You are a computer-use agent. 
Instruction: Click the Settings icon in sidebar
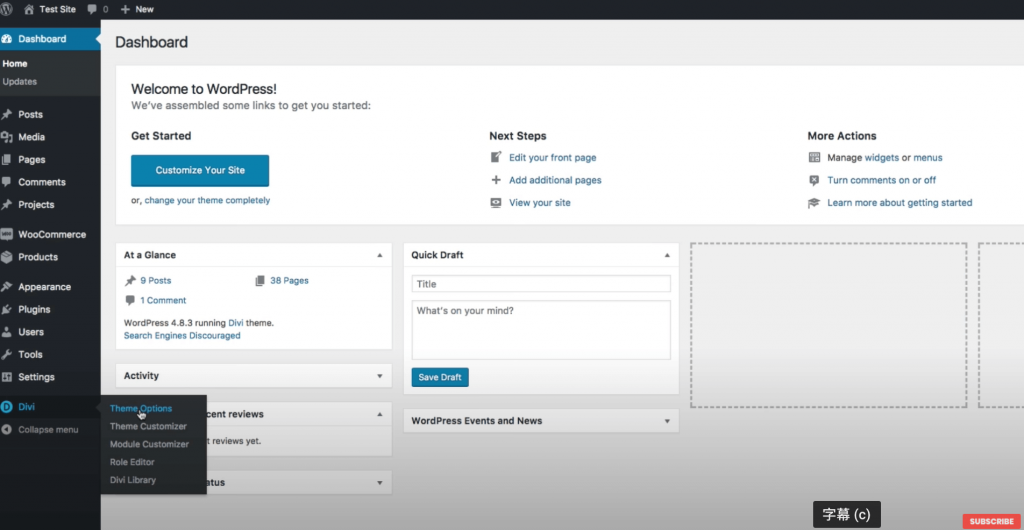click(7, 377)
